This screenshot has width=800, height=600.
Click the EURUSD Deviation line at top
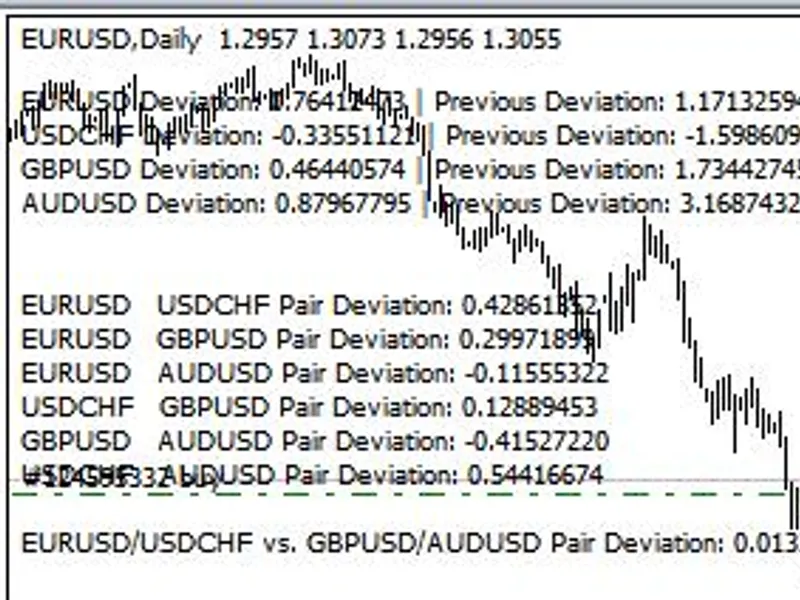[x=214, y=102]
